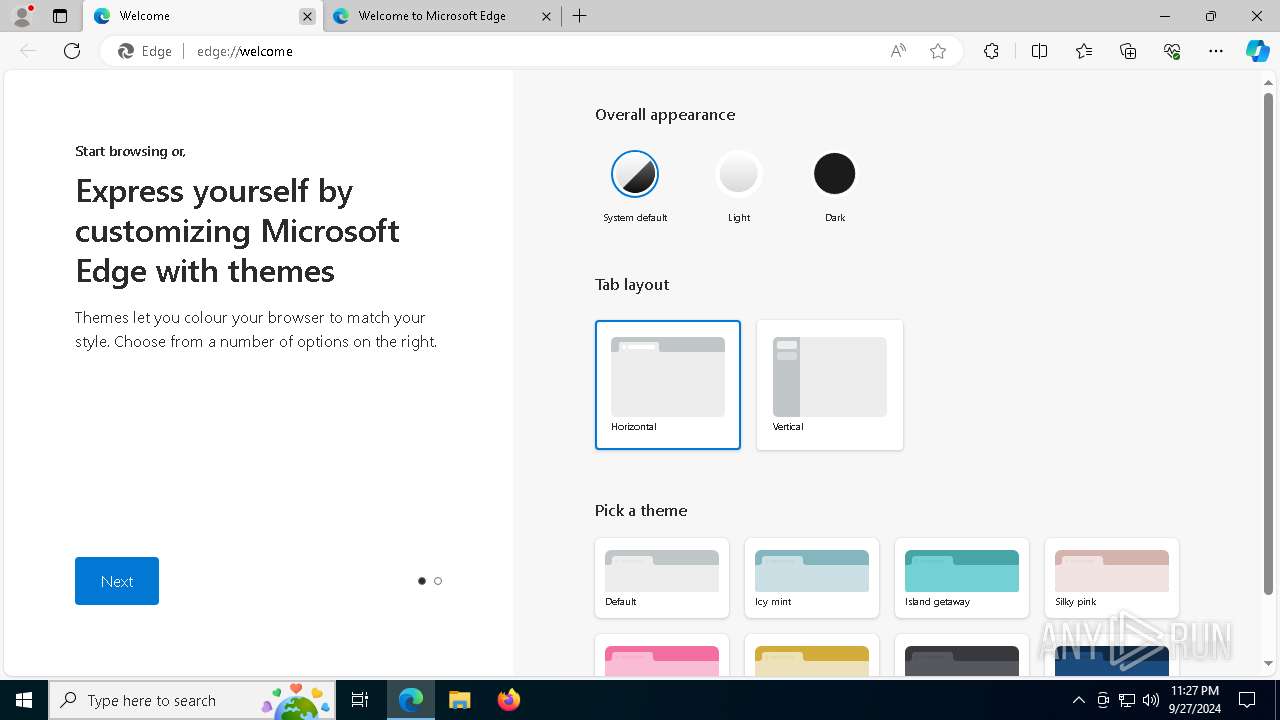The width and height of the screenshot is (1280, 720).
Task: Open the profile avatar menu
Action: click(x=22, y=16)
